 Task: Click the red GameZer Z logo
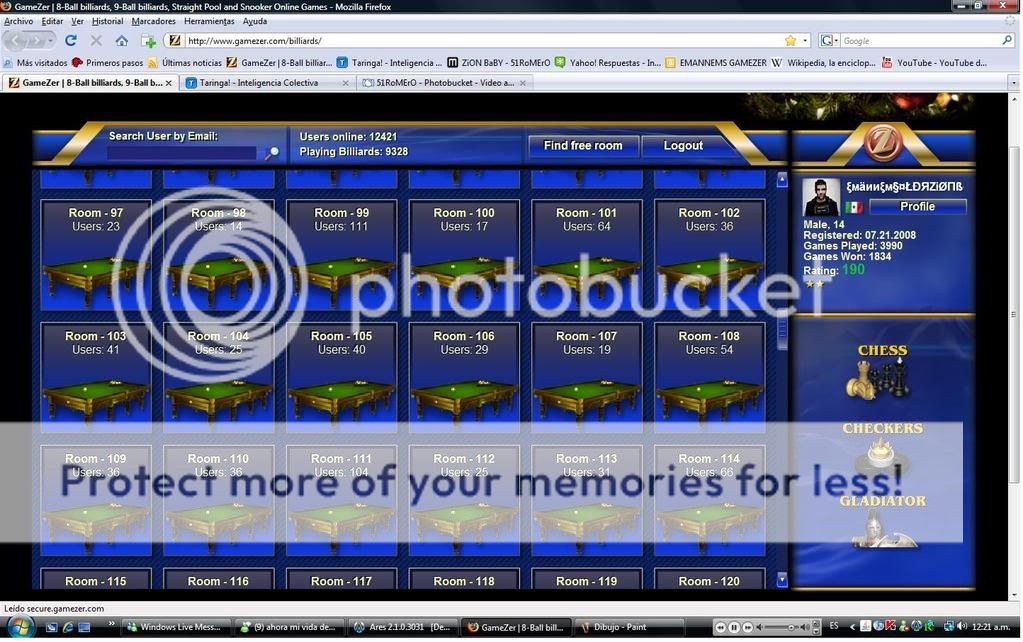tap(882, 142)
